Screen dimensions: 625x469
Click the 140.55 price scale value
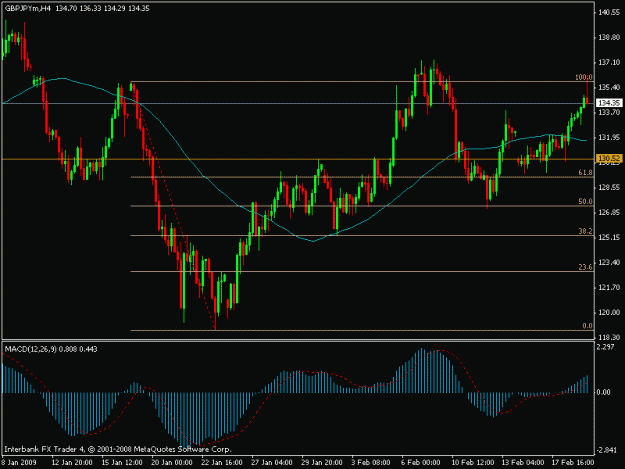pos(609,12)
